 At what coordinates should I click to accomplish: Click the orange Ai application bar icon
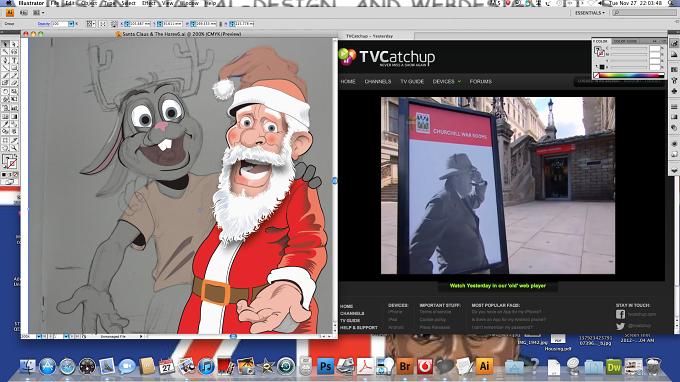tap(10, 13)
